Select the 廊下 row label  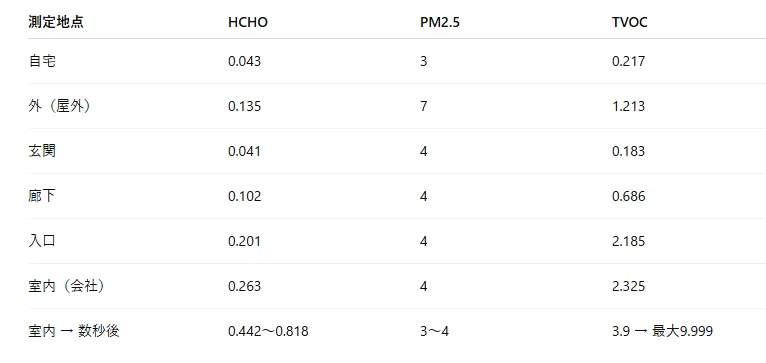42,196
